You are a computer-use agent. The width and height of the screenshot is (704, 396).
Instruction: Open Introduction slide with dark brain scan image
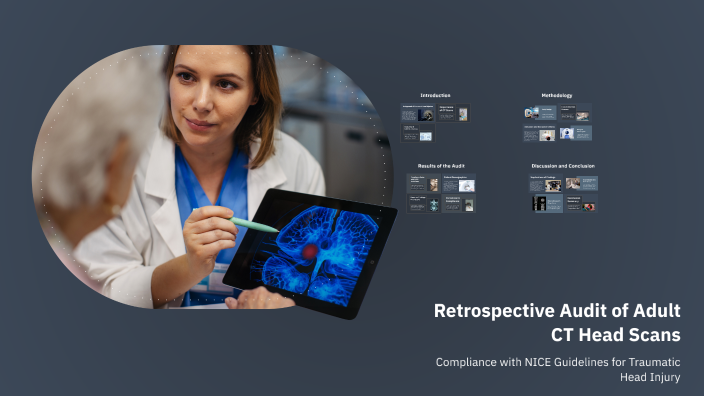coord(418,113)
